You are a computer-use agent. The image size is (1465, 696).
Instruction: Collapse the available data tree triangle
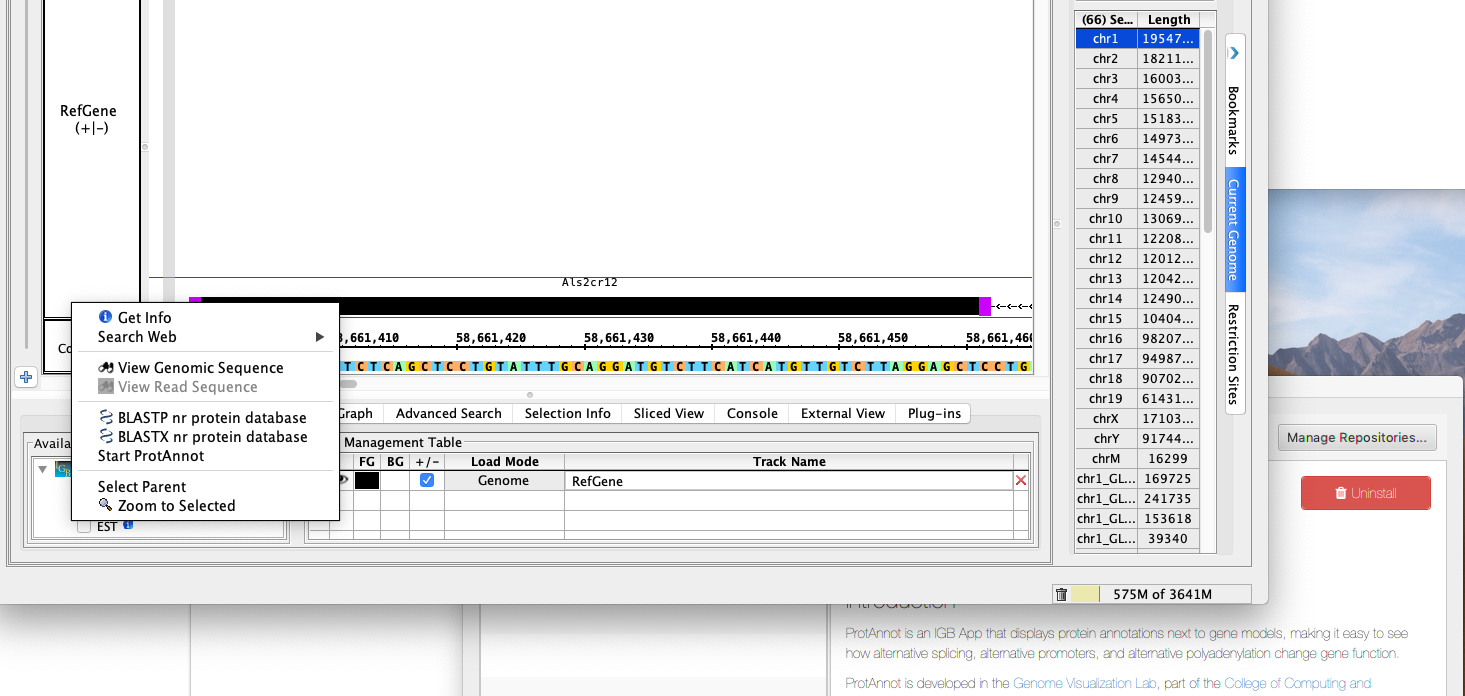tap(42, 469)
